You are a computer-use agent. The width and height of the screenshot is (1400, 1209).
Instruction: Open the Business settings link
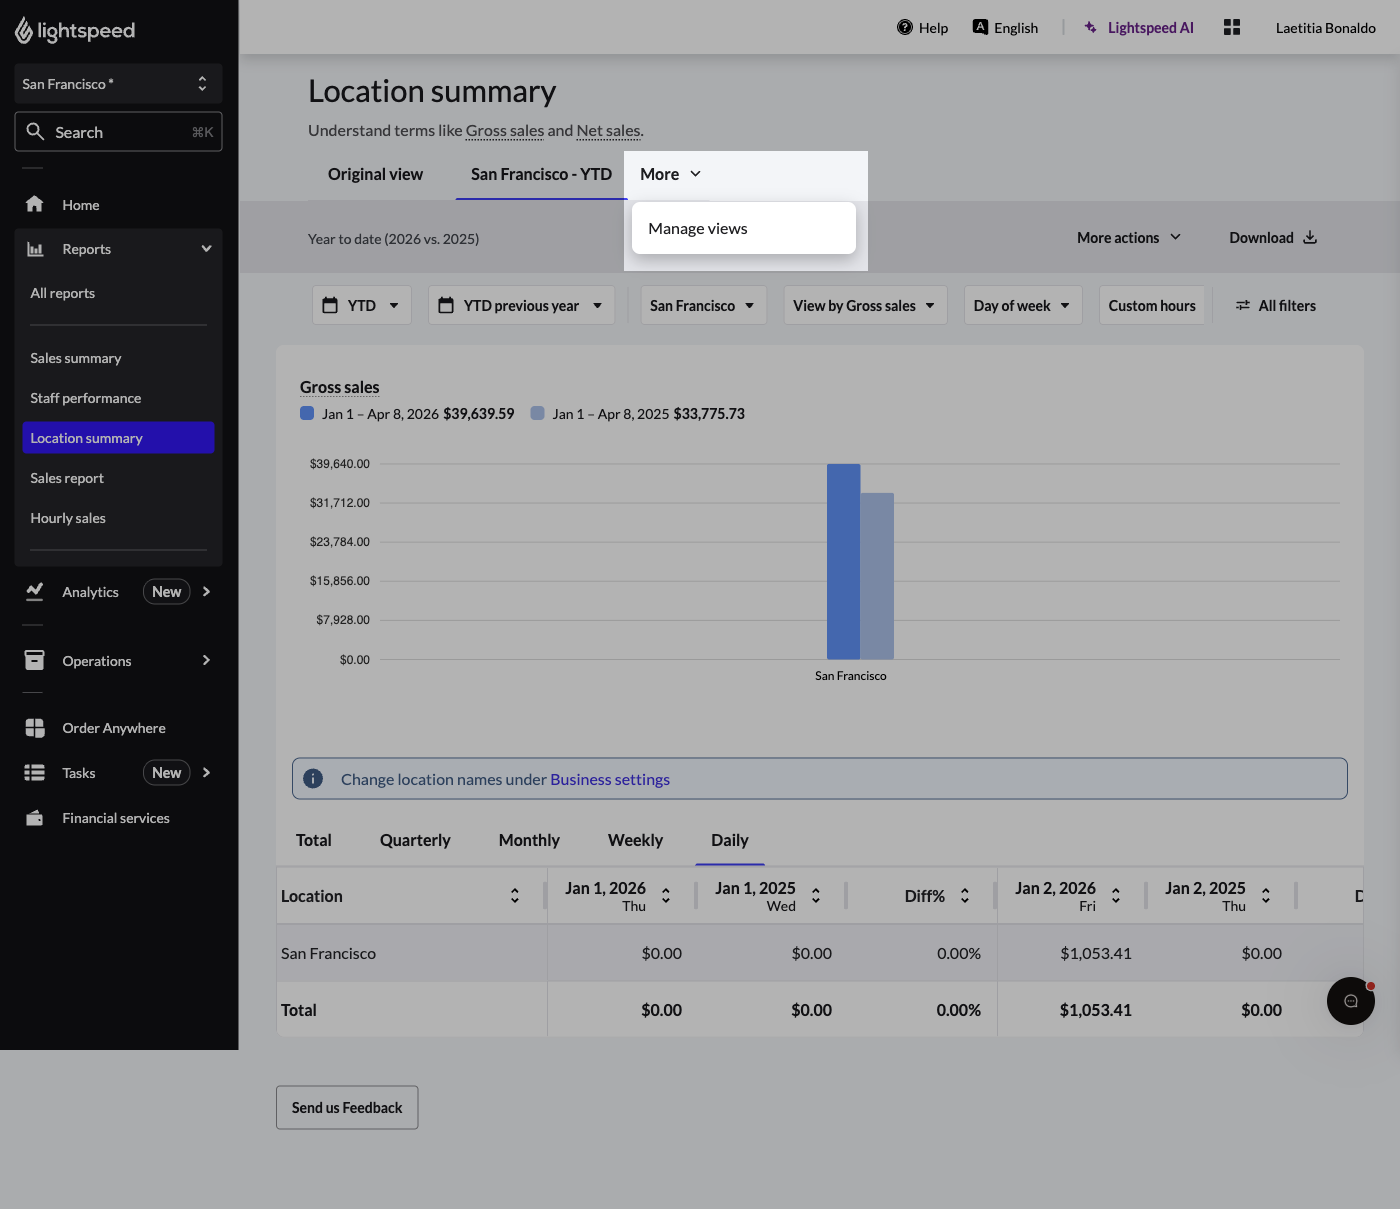coord(609,779)
